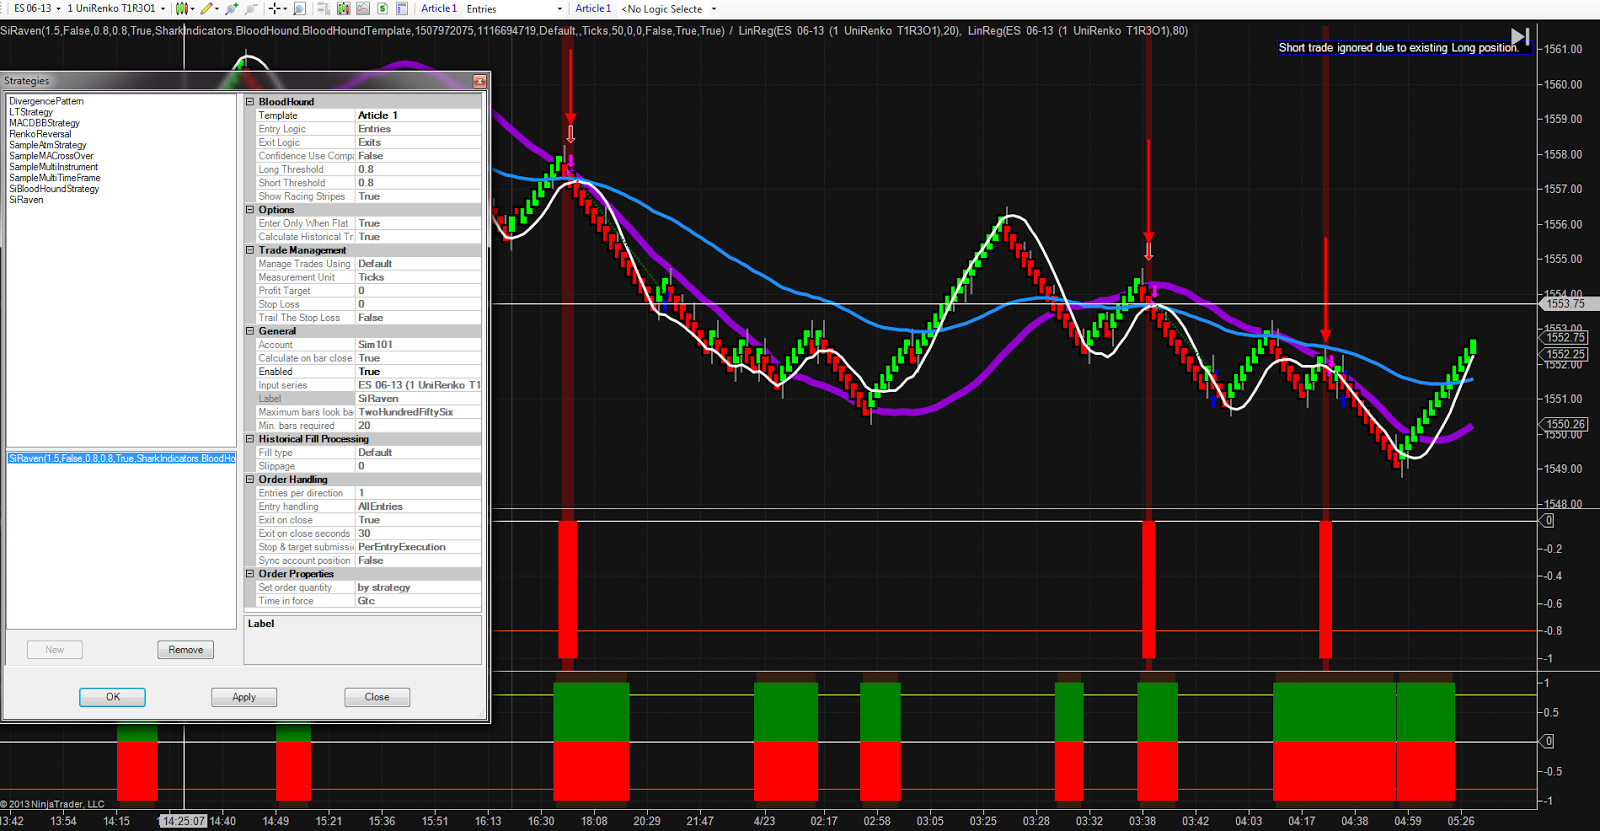The height and width of the screenshot is (831, 1600).
Task: Select MACDBBStrategy in the list
Action: point(44,123)
